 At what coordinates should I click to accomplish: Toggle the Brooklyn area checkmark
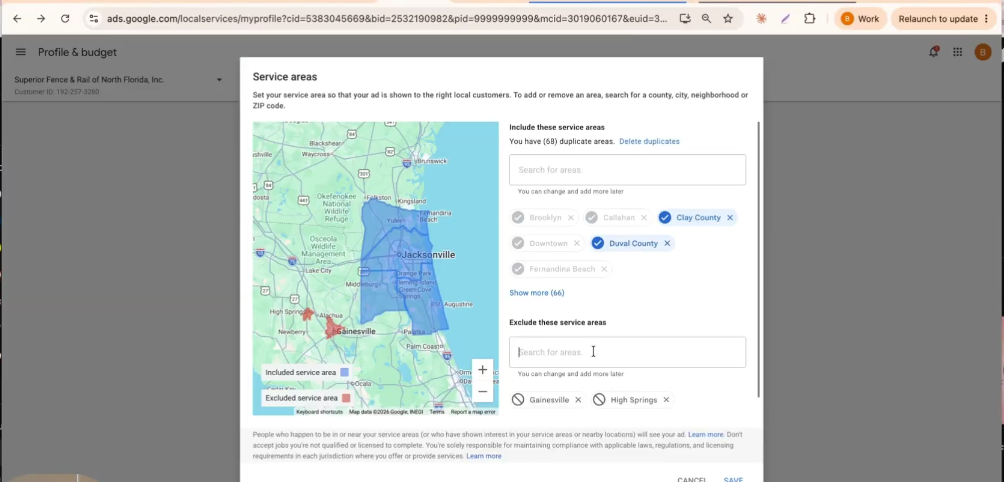point(517,218)
